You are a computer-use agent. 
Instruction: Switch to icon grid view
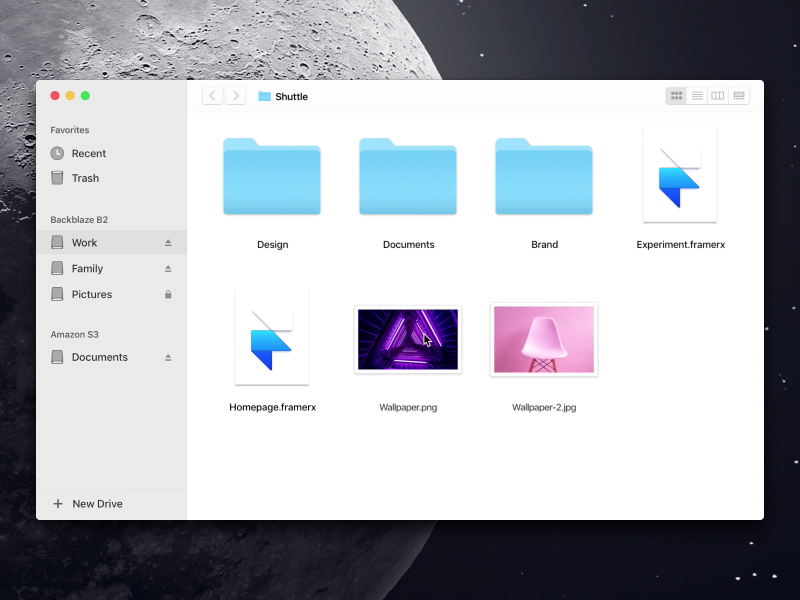click(677, 96)
